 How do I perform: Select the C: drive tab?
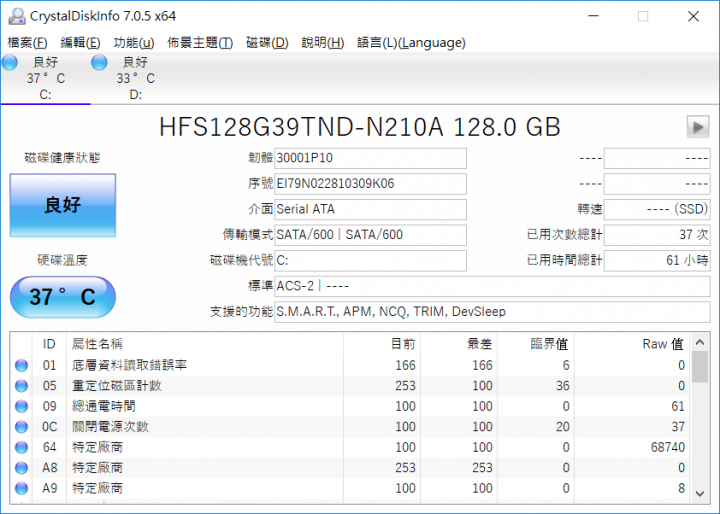click(x=45, y=79)
